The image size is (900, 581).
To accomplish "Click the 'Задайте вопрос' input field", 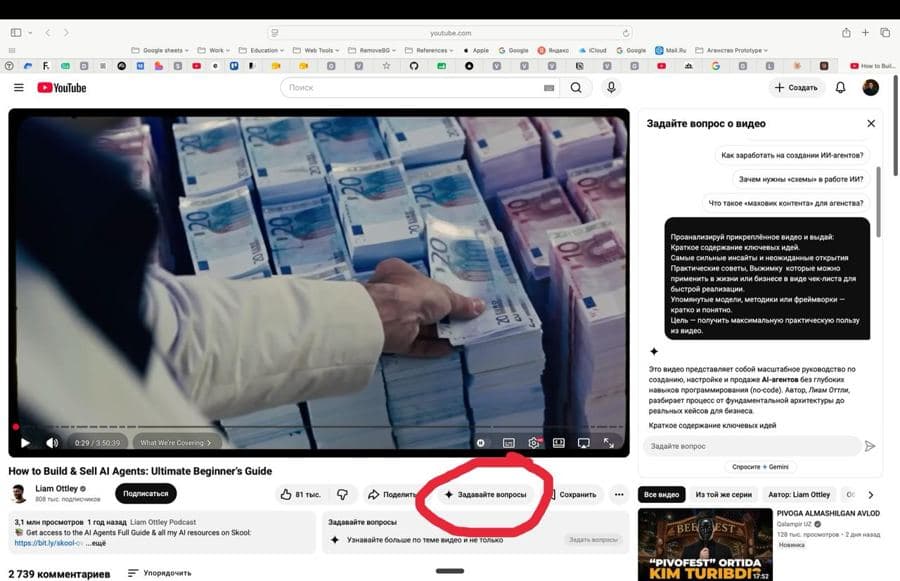I will click(x=752, y=446).
